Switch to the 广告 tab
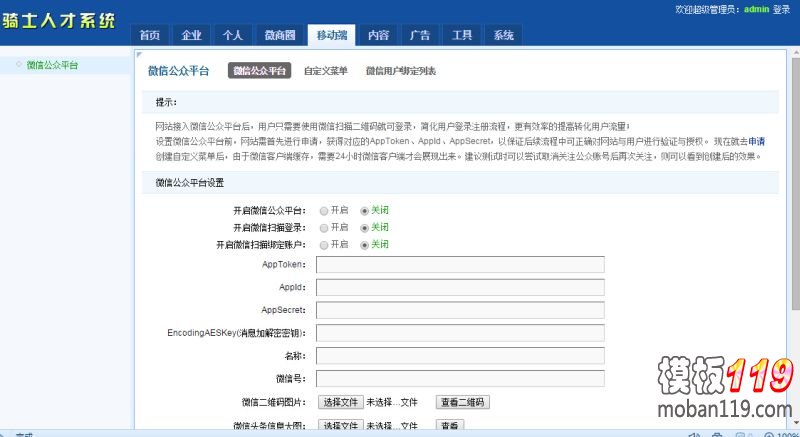The width and height of the screenshot is (800, 437). coord(420,35)
